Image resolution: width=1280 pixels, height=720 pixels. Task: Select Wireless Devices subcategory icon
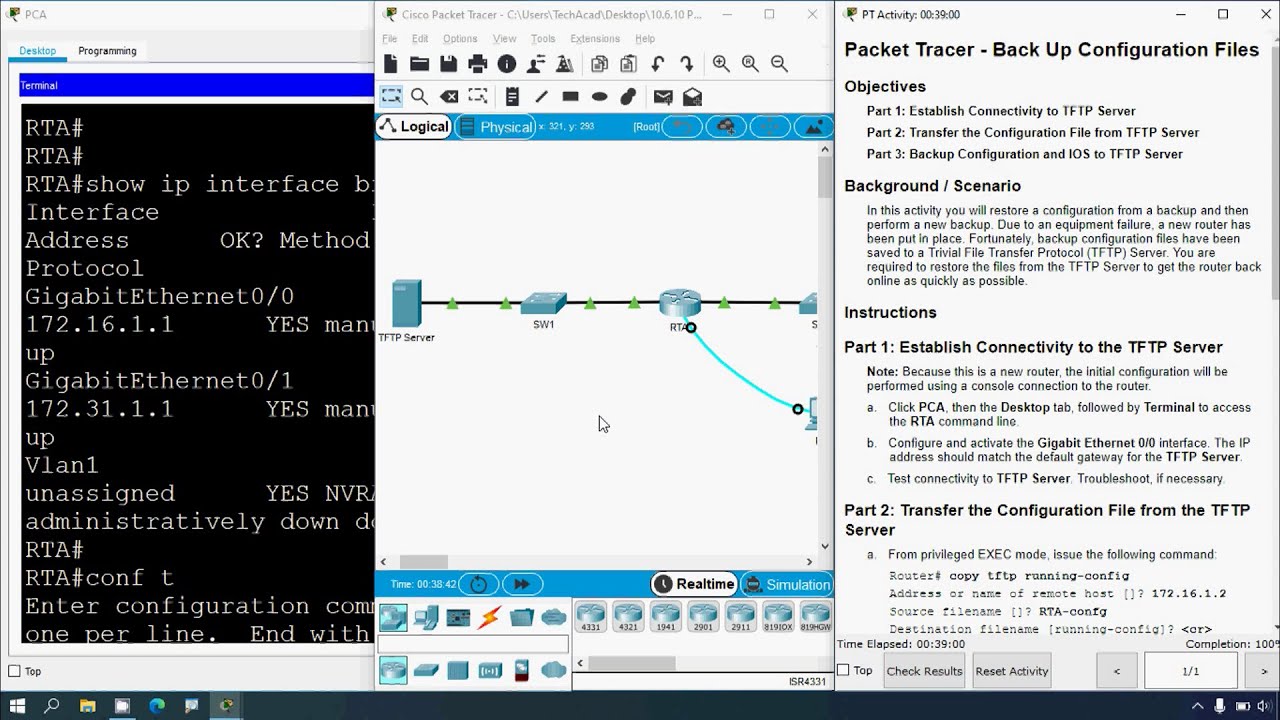coord(490,671)
